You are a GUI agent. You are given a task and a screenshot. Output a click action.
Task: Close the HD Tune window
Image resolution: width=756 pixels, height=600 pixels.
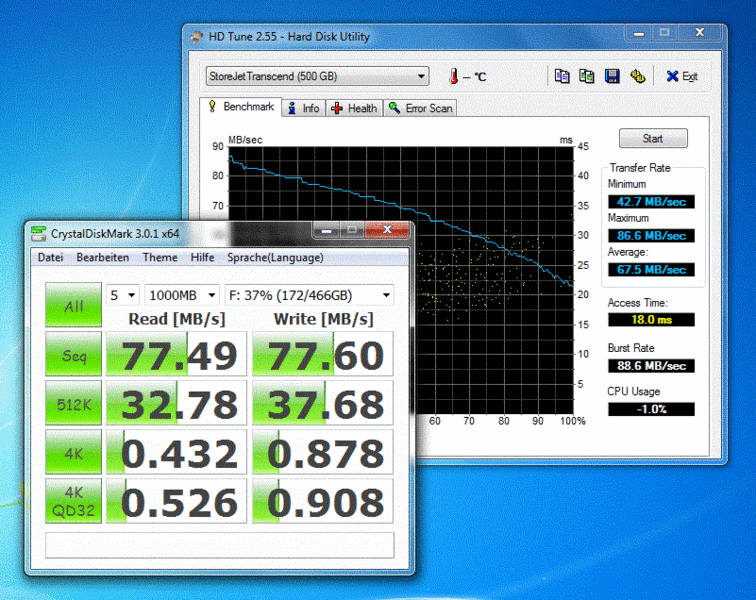click(x=700, y=33)
